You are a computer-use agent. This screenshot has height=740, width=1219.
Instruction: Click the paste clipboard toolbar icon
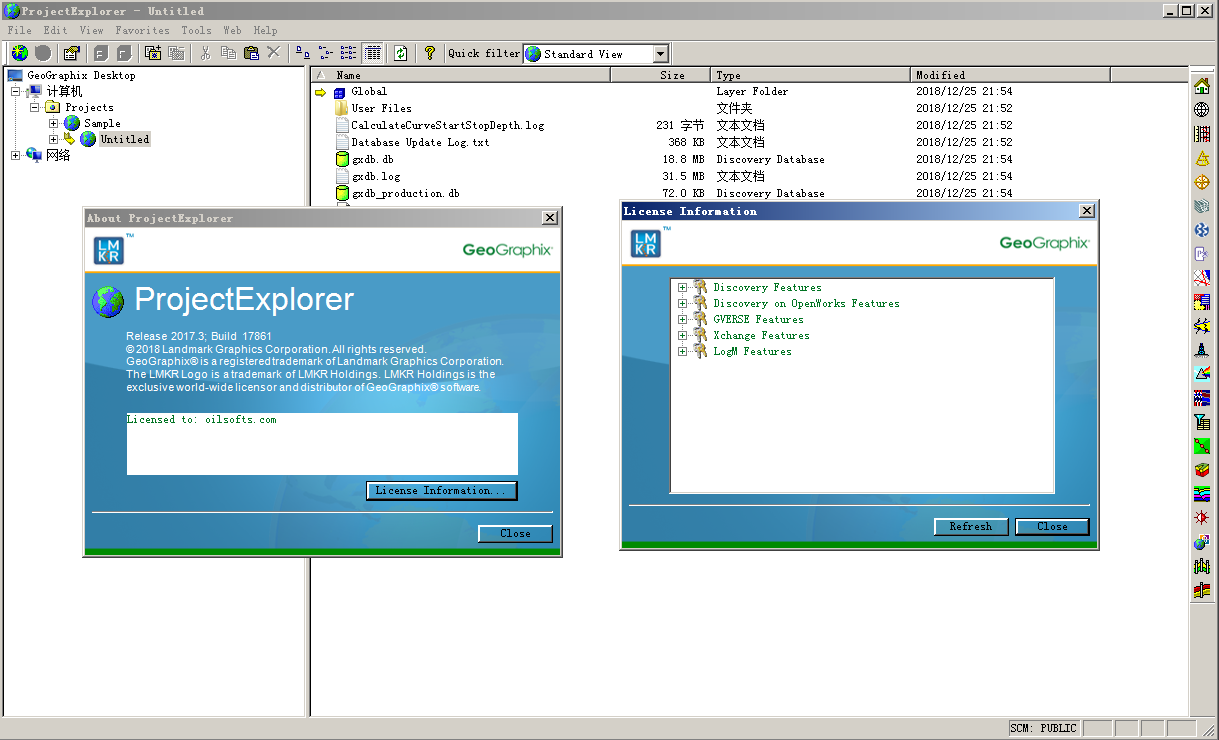tap(251, 53)
